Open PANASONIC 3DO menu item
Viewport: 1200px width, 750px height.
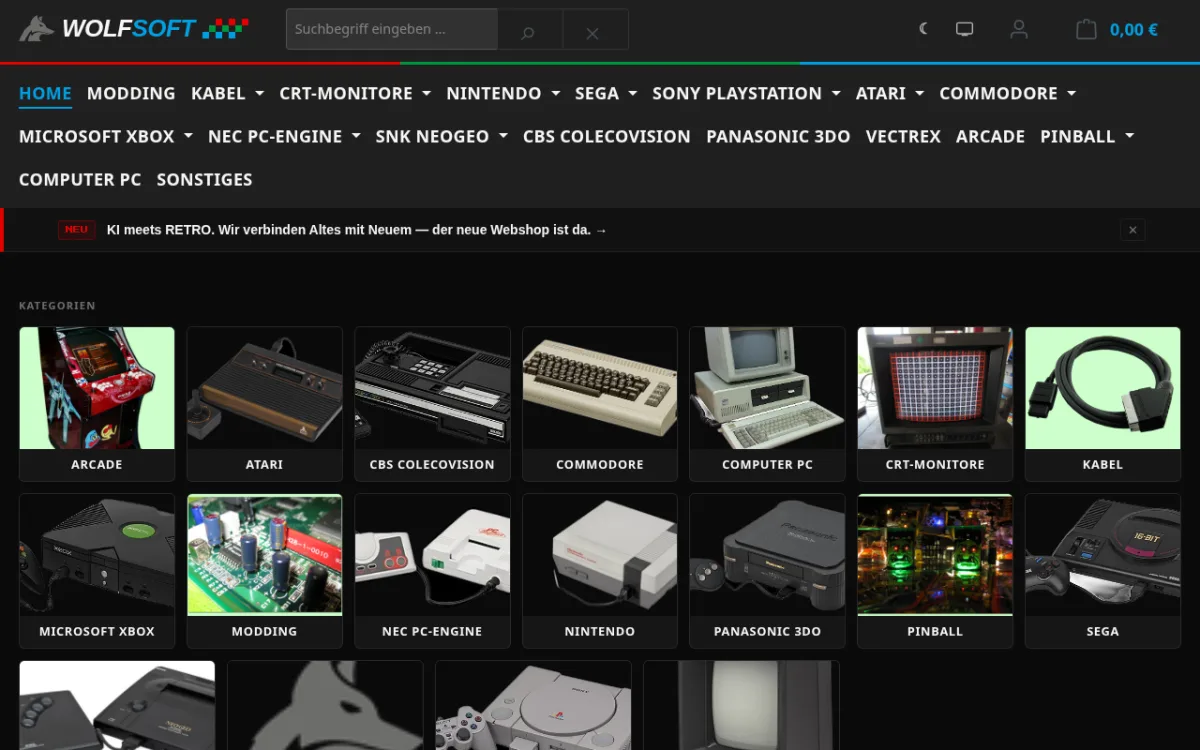click(x=778, y=136)
